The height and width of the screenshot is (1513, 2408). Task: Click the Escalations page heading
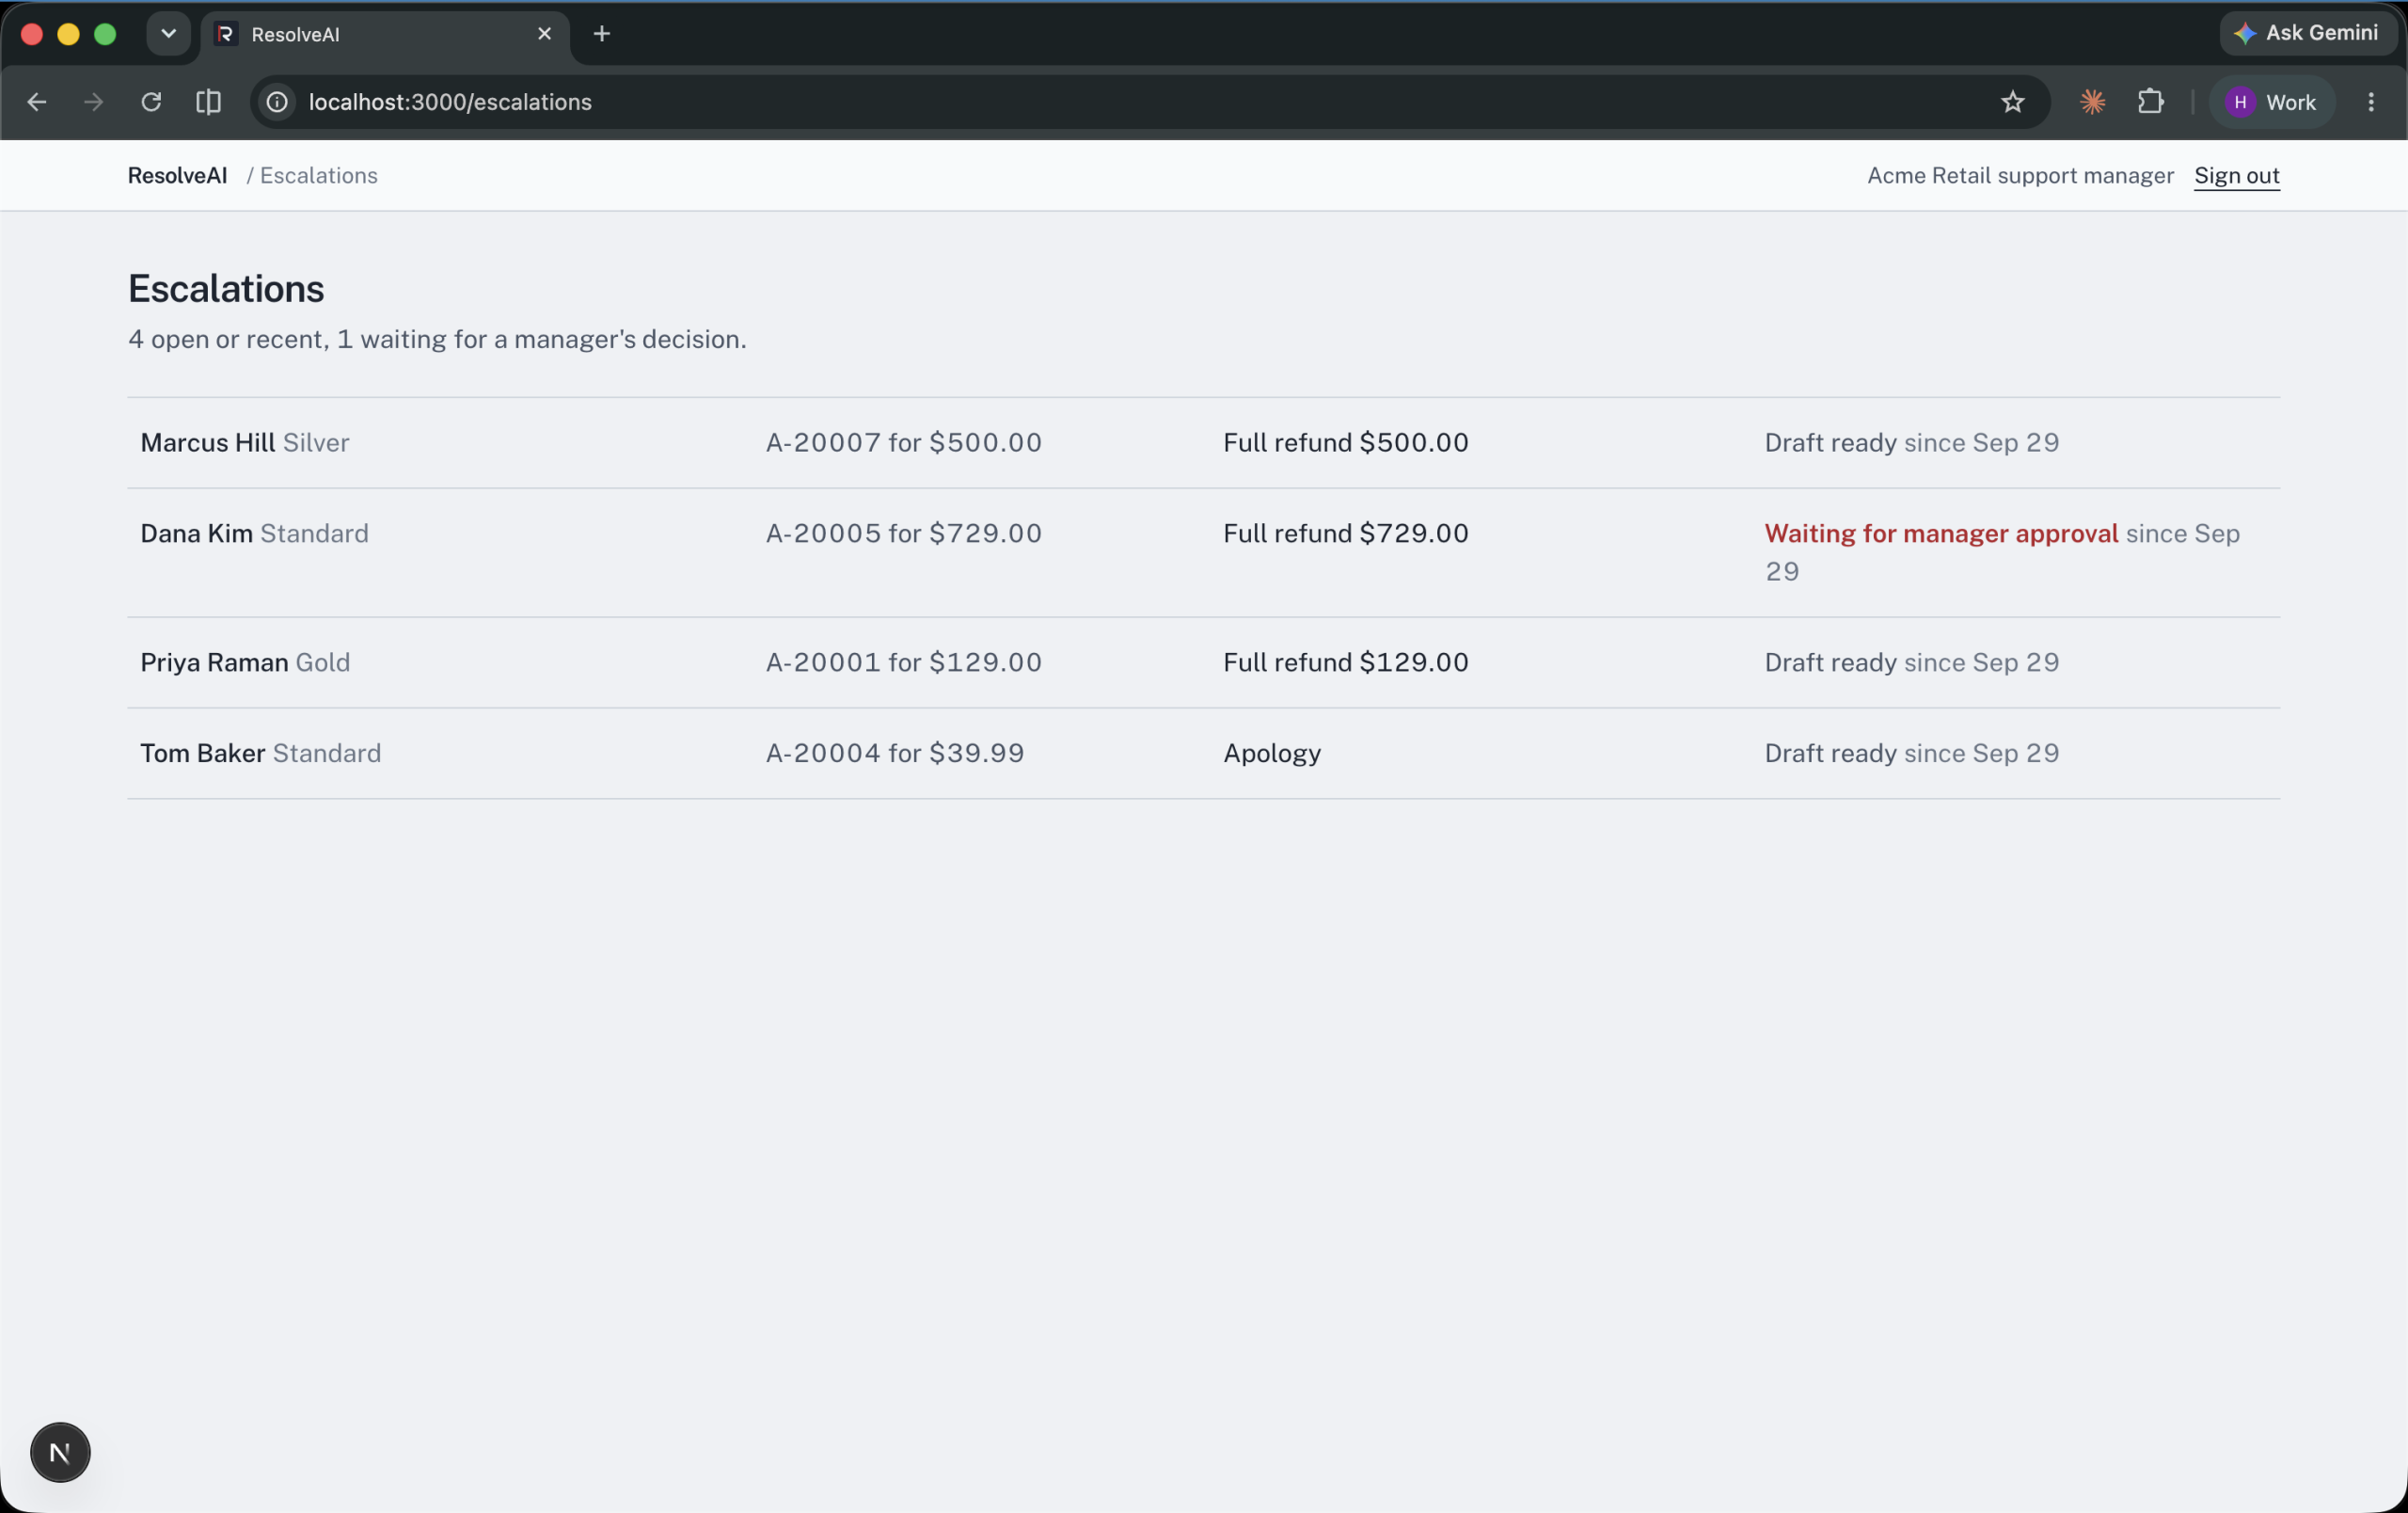[x=226, y=289]
